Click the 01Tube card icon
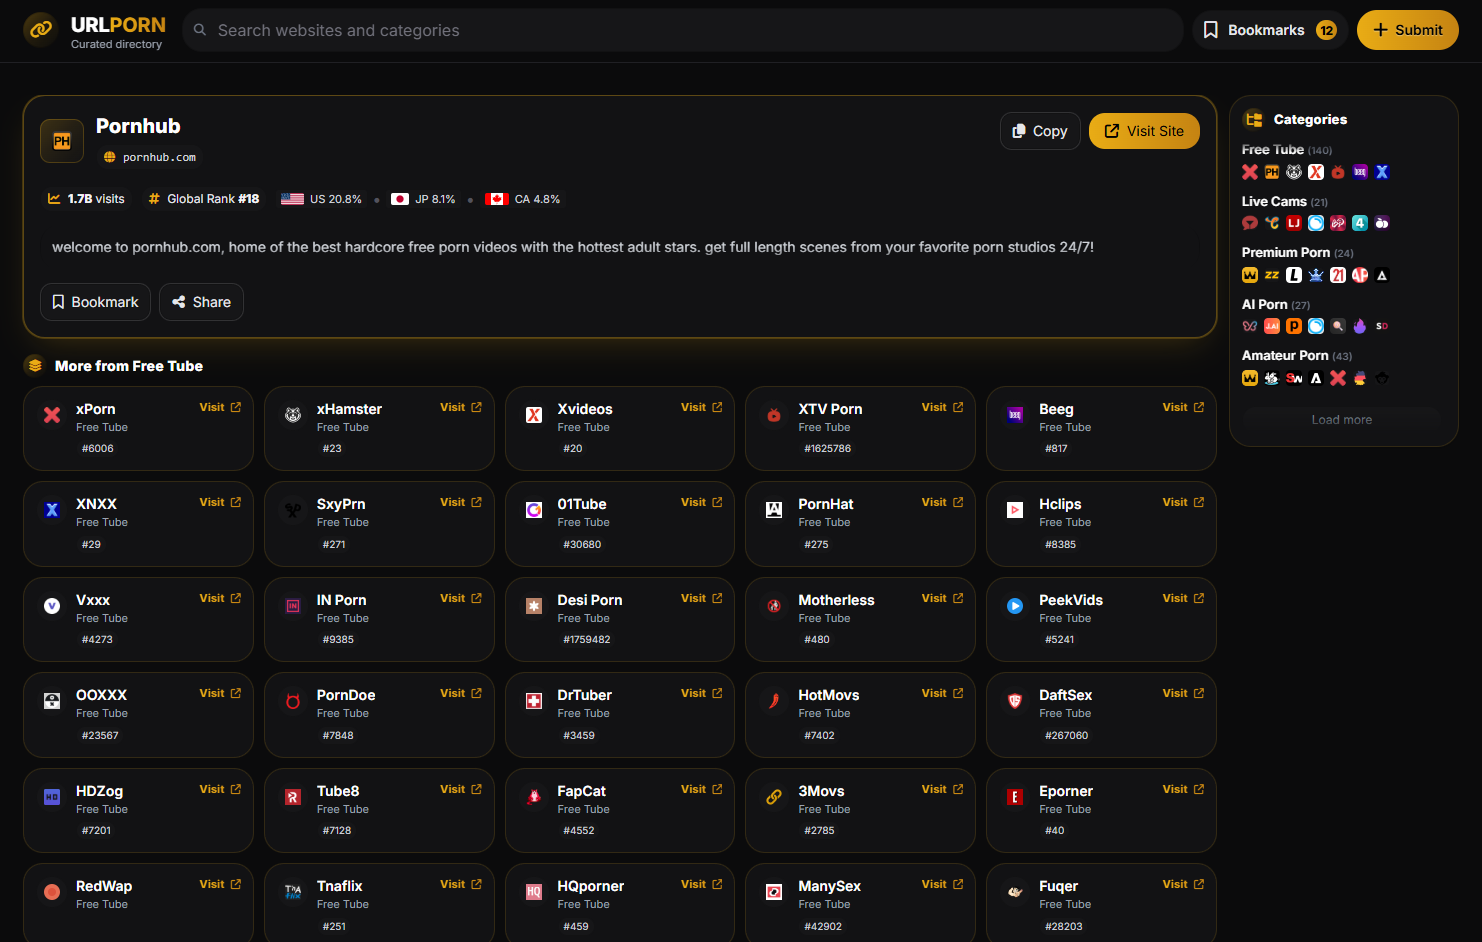This screenshot has height=942, width=1482. point(534,510)
